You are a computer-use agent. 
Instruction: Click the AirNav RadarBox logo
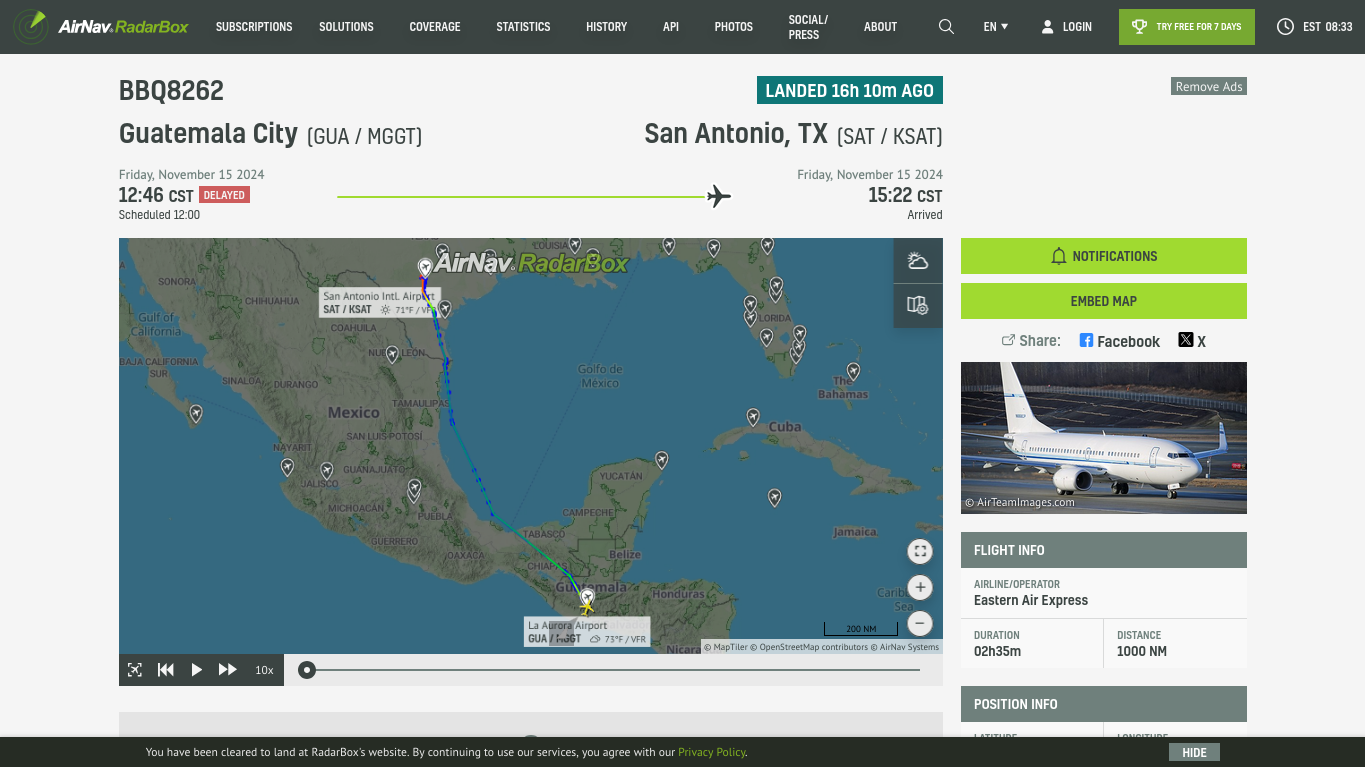click(x=101, y=26)
